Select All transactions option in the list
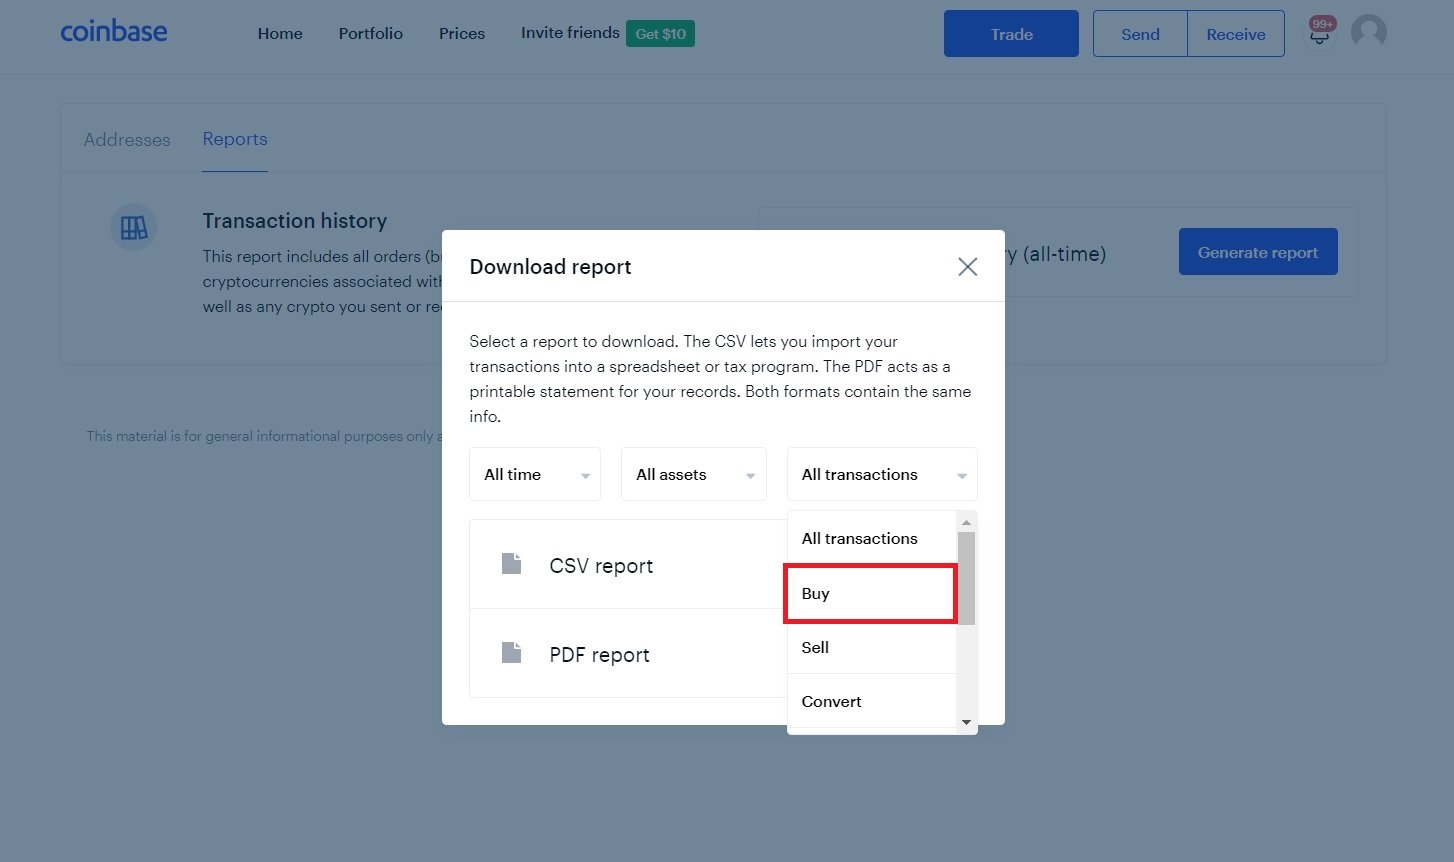Viewport: 1454px width, 862px height. click(872, 538)
